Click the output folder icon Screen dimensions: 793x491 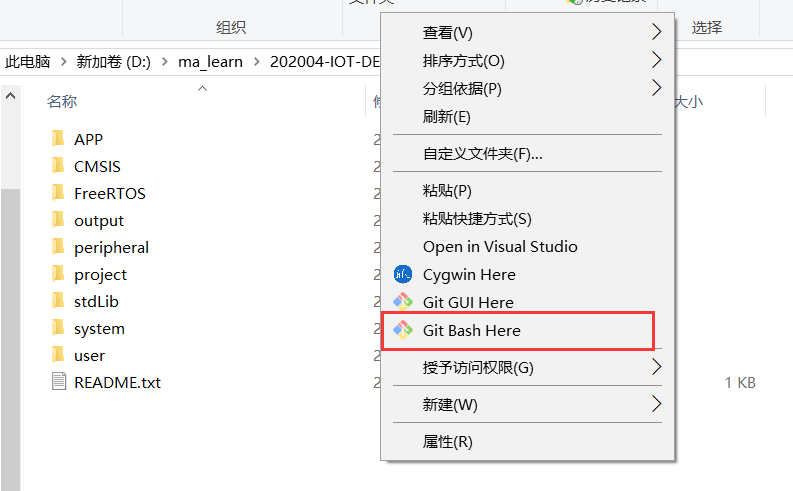coord(58,219)
